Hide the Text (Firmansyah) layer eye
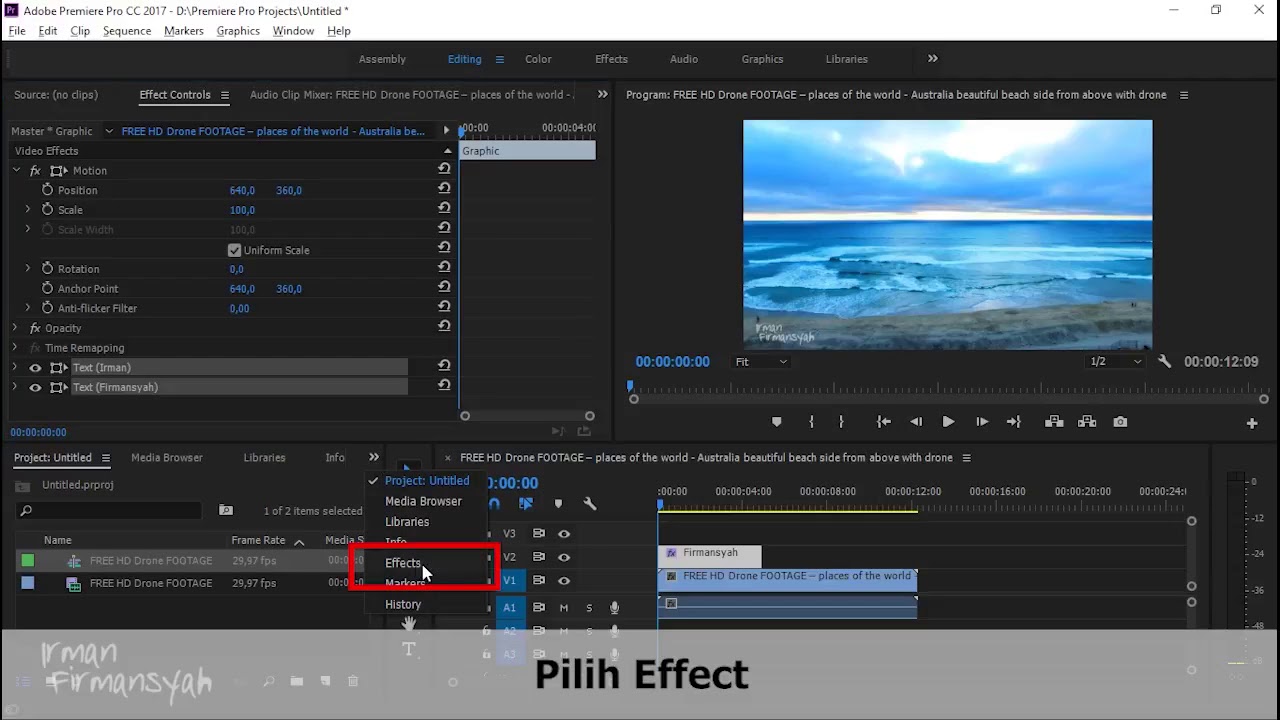The width and height of the screenshot is (1280, 720). click(35, 387)
